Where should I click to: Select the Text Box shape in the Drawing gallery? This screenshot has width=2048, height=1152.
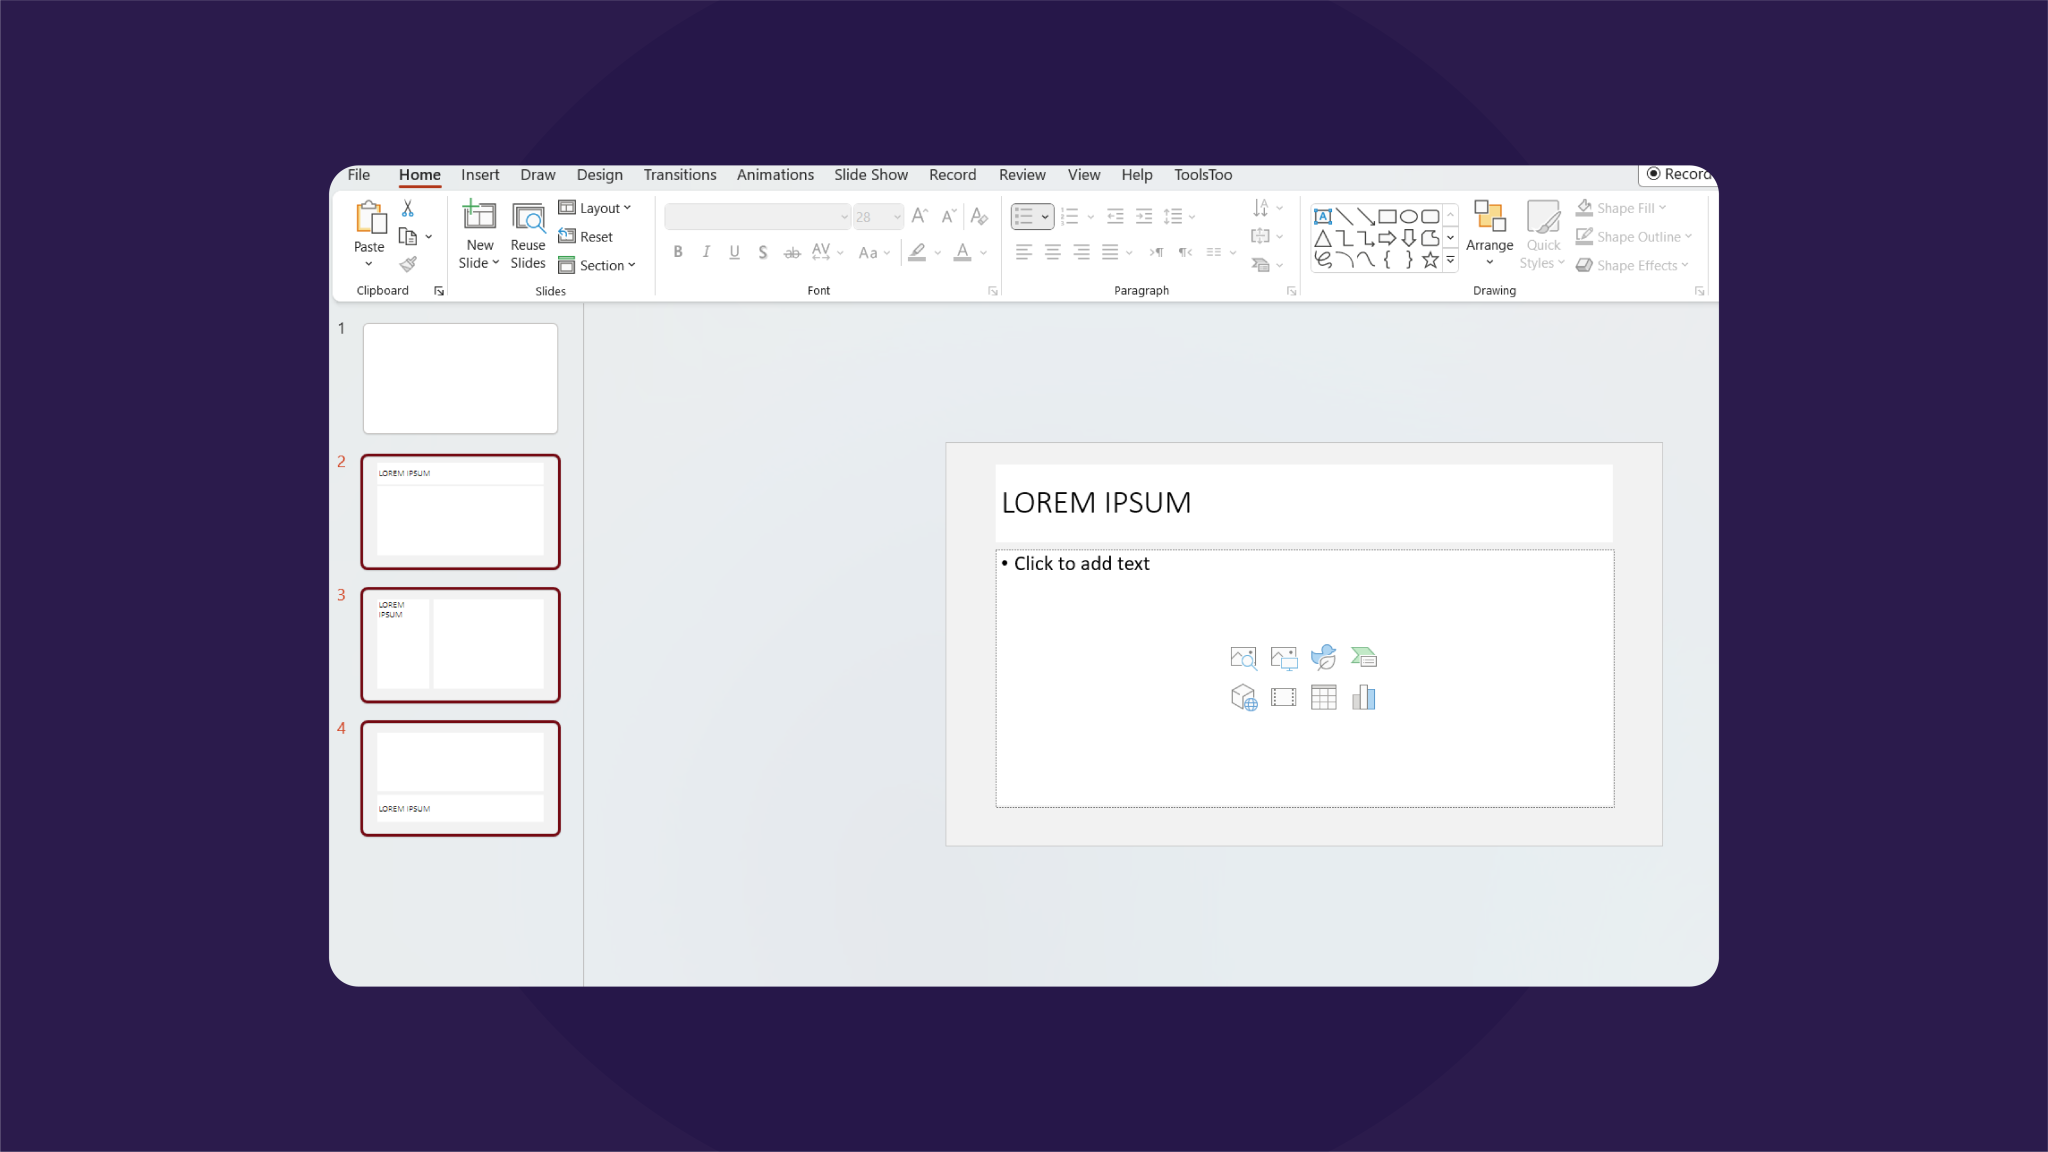coord(1323,216)
